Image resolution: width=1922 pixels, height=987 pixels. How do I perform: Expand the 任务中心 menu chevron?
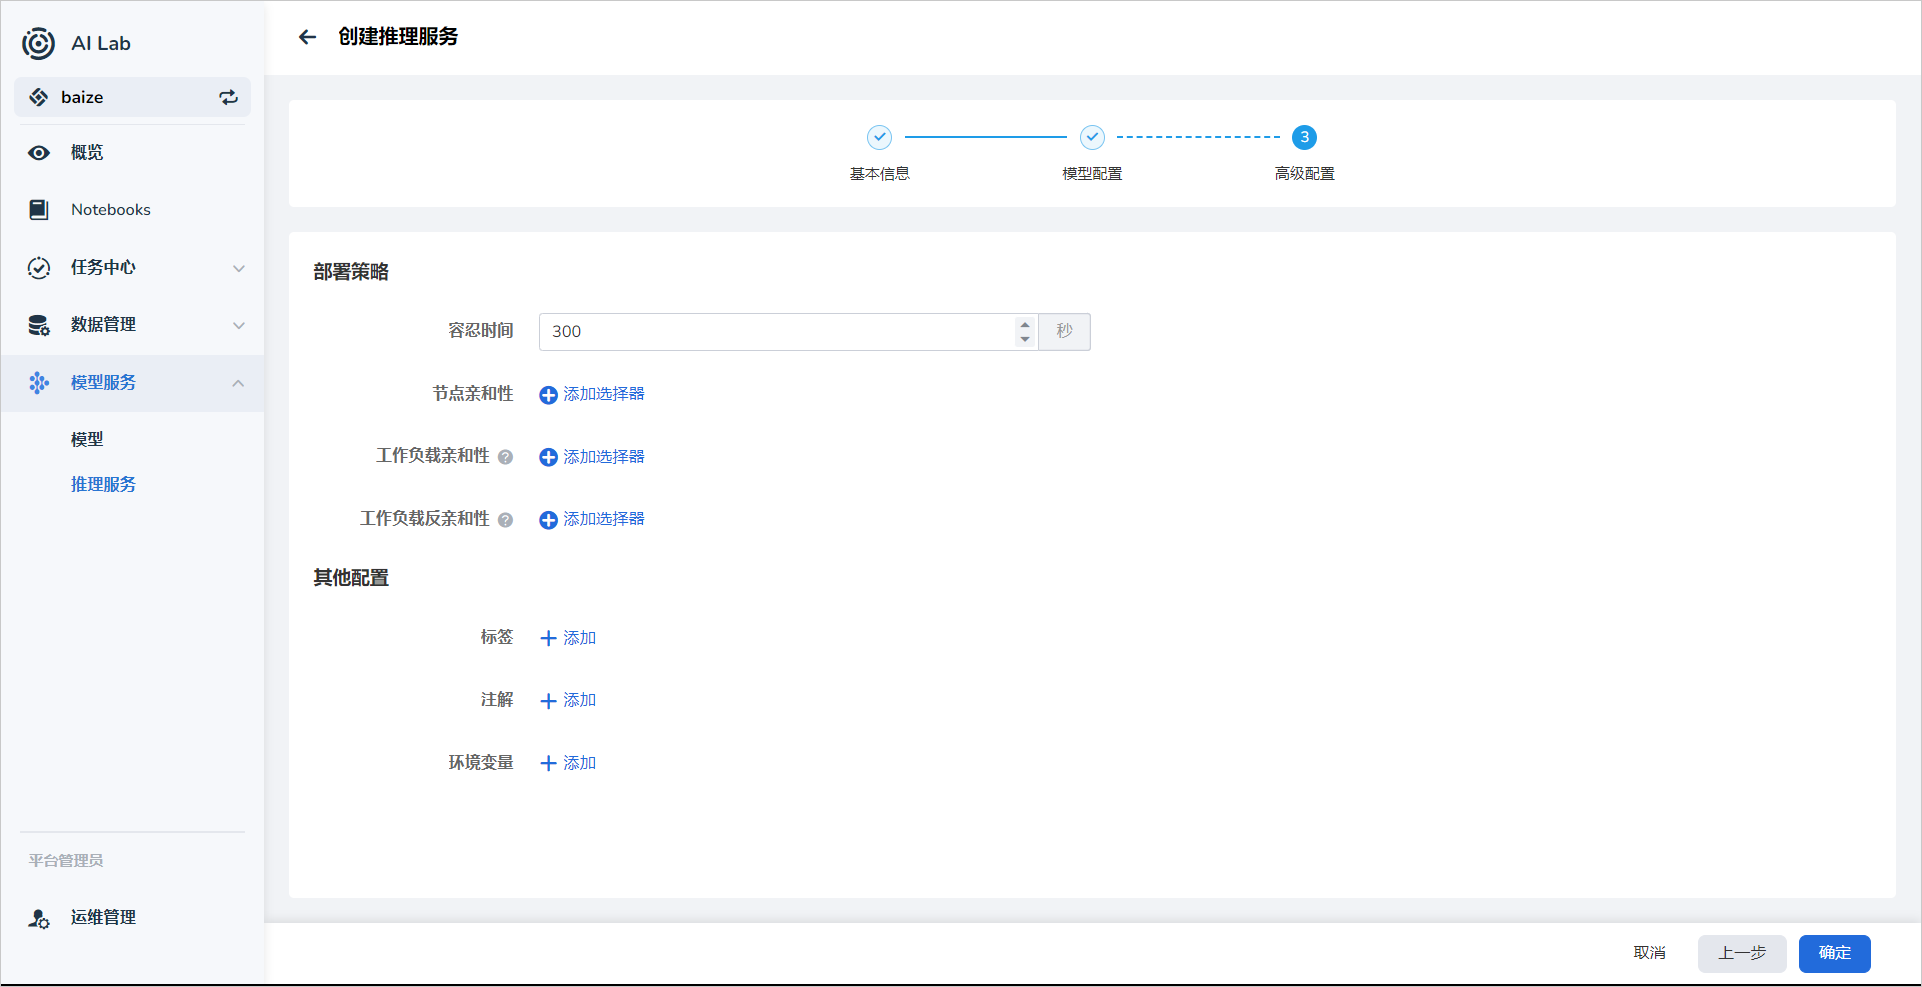(x=239, y=268)
